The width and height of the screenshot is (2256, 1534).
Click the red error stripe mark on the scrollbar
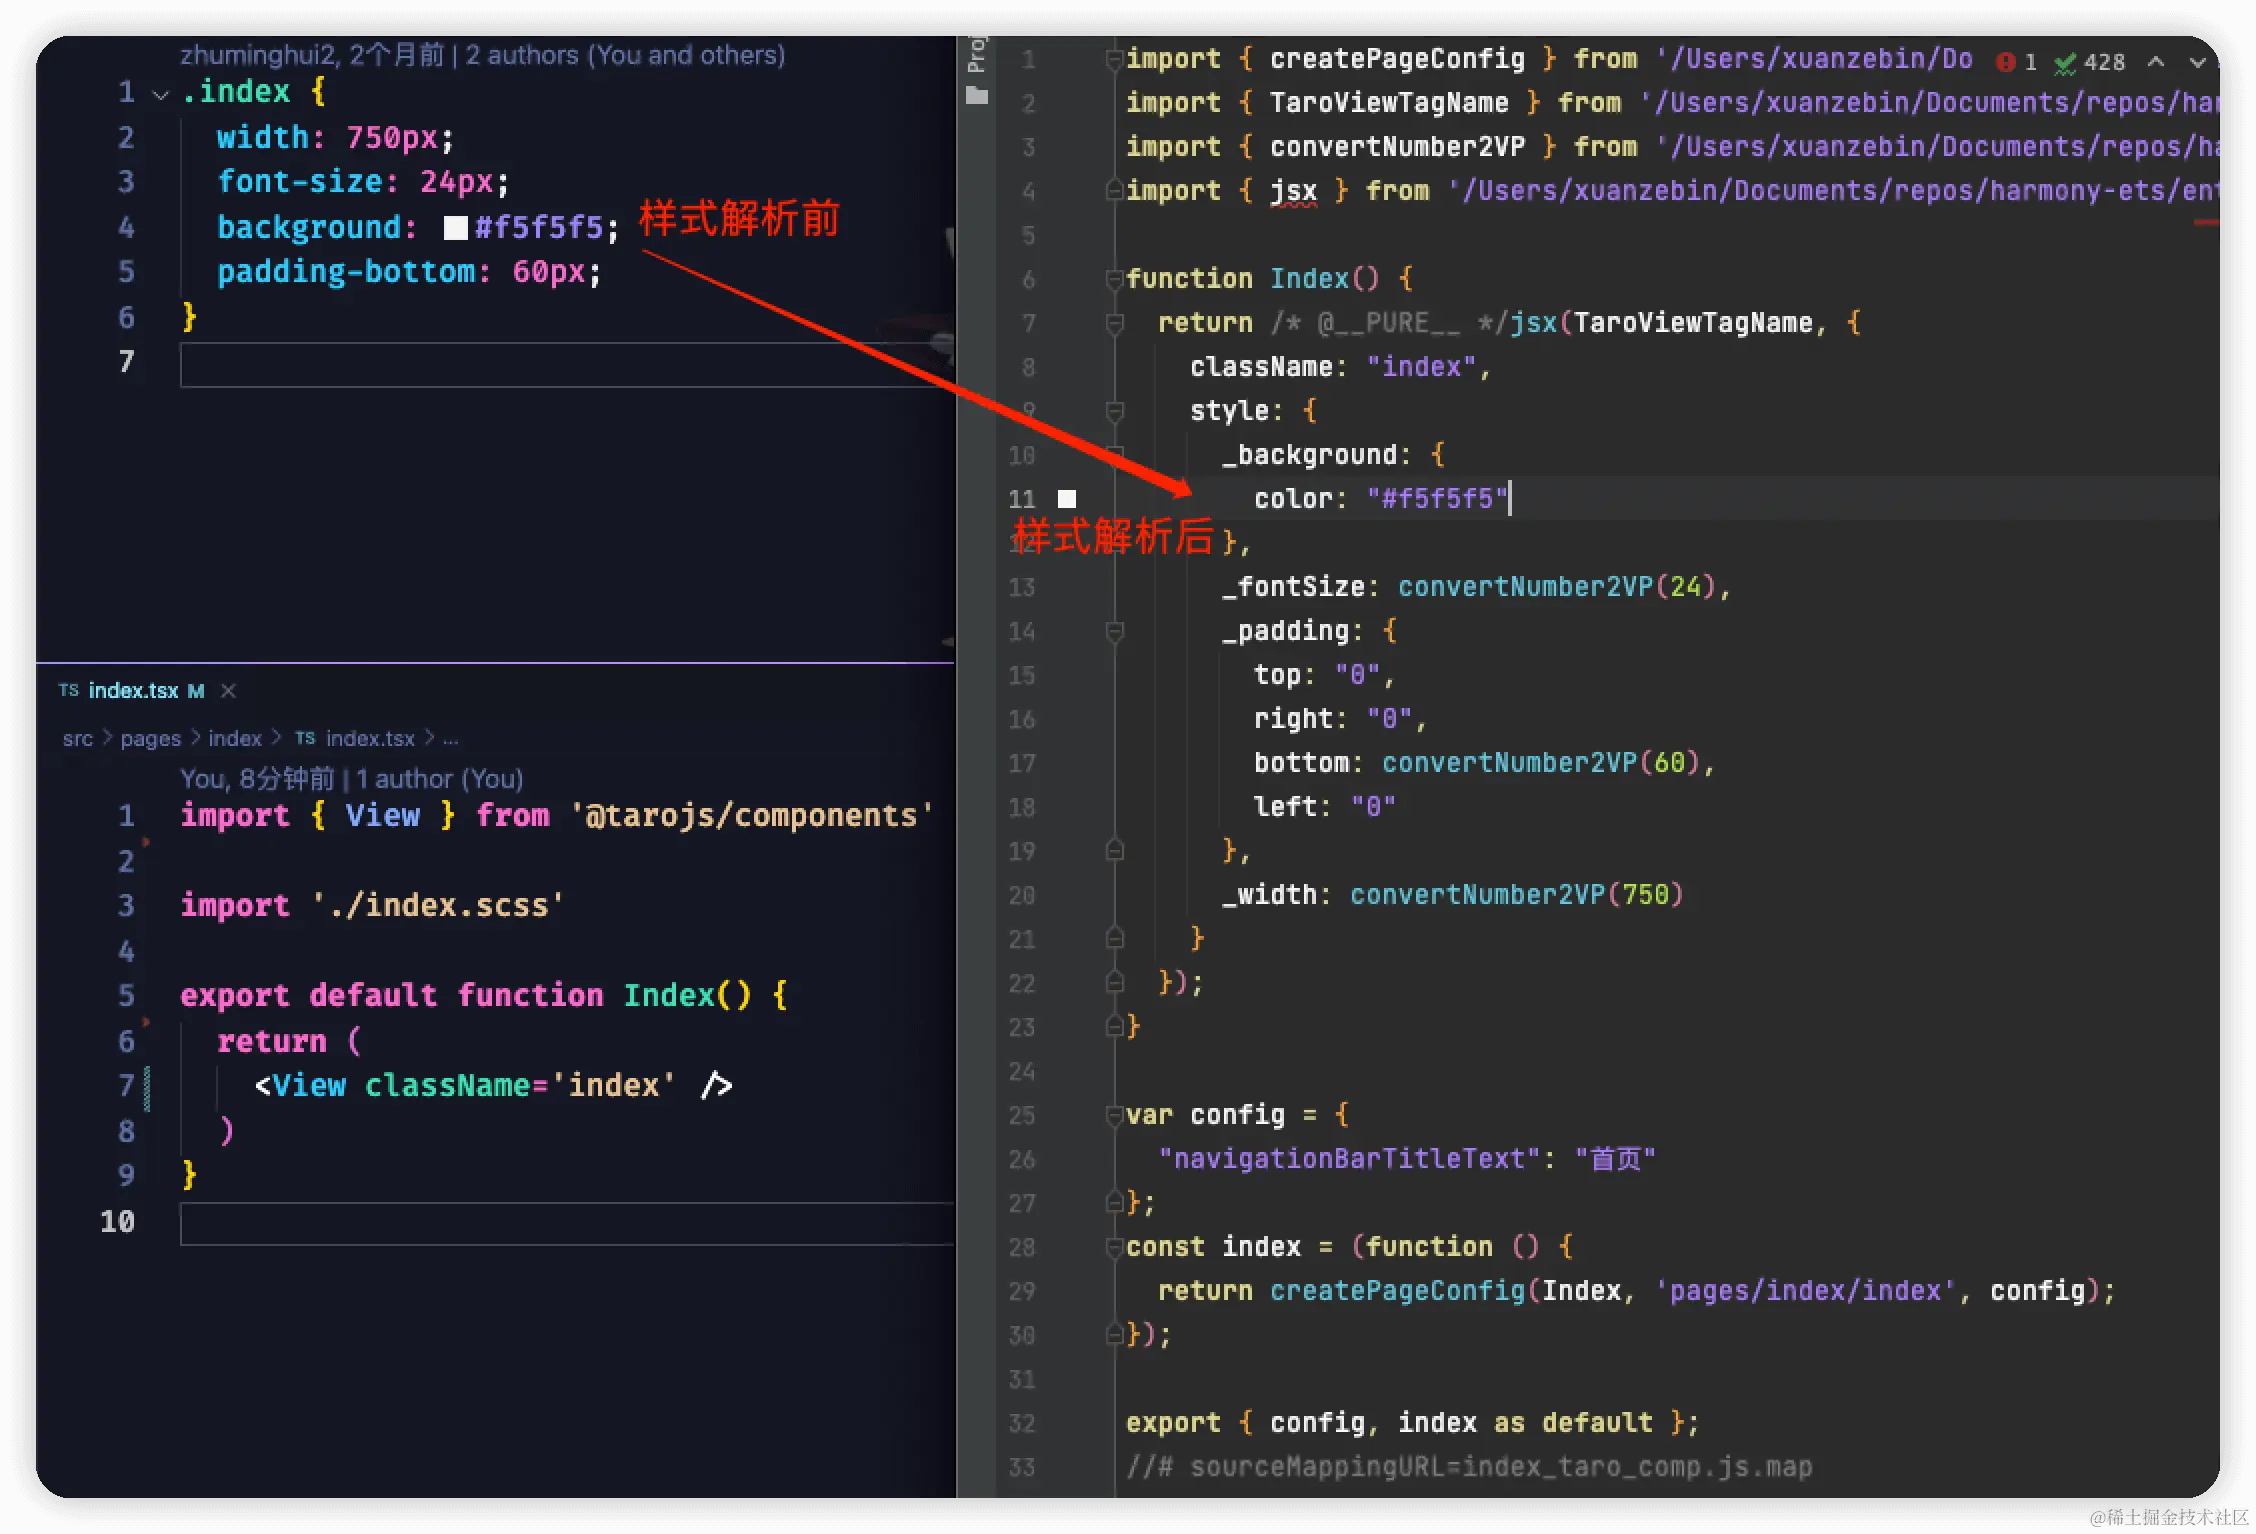click(x=2205, y=222)
